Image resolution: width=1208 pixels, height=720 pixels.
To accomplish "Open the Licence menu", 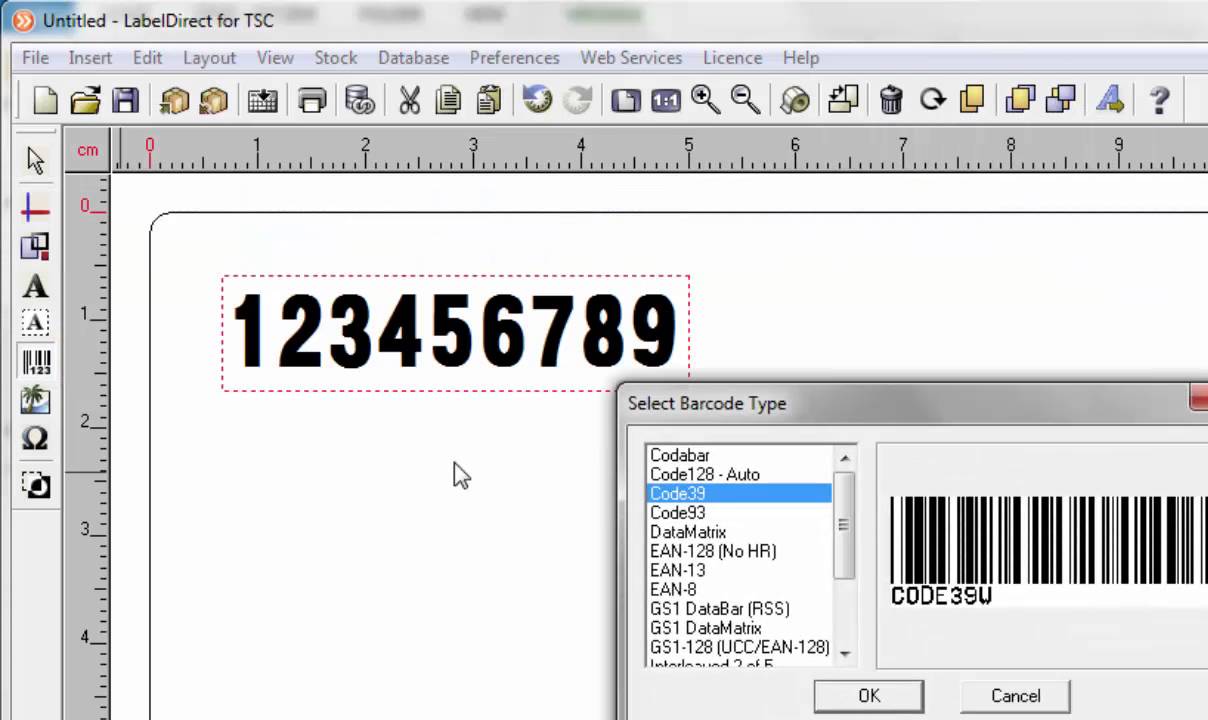I will tap(732, 58).
